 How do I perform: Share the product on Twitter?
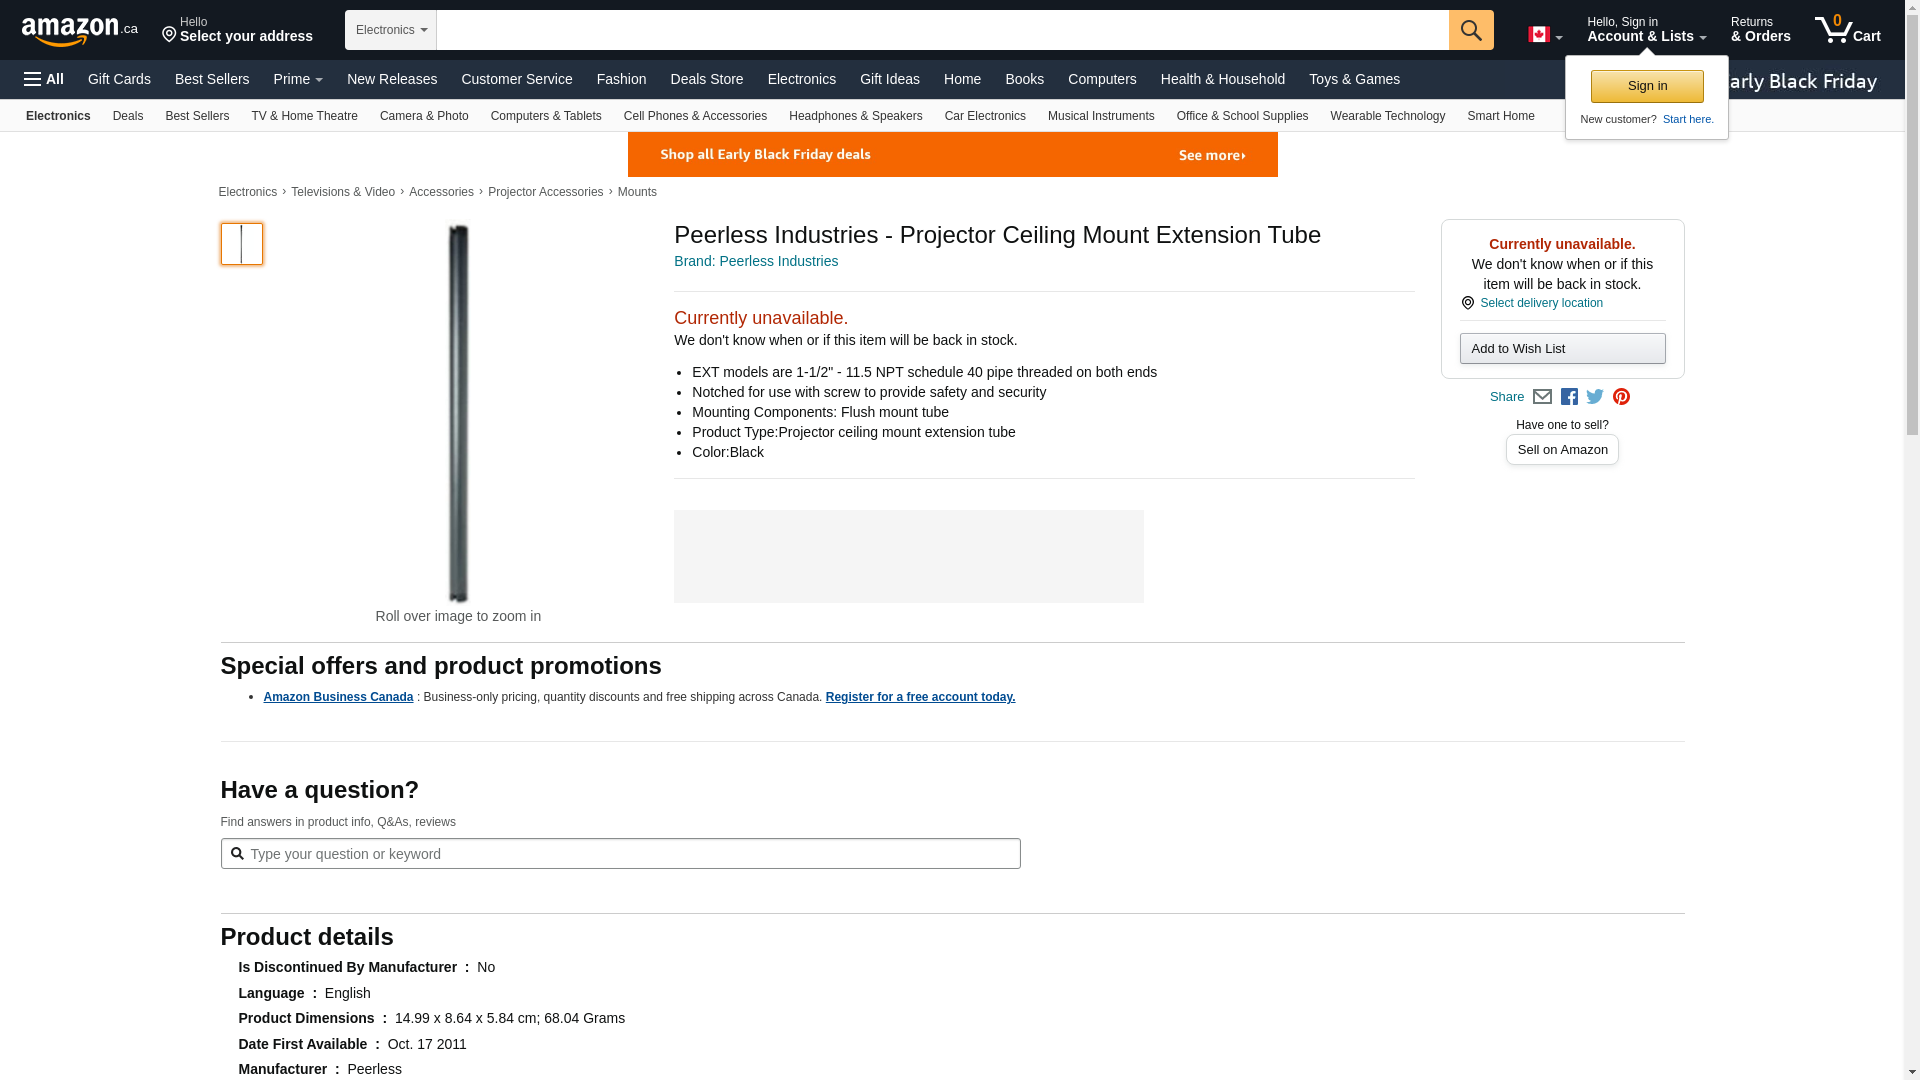coord(1595,397)
